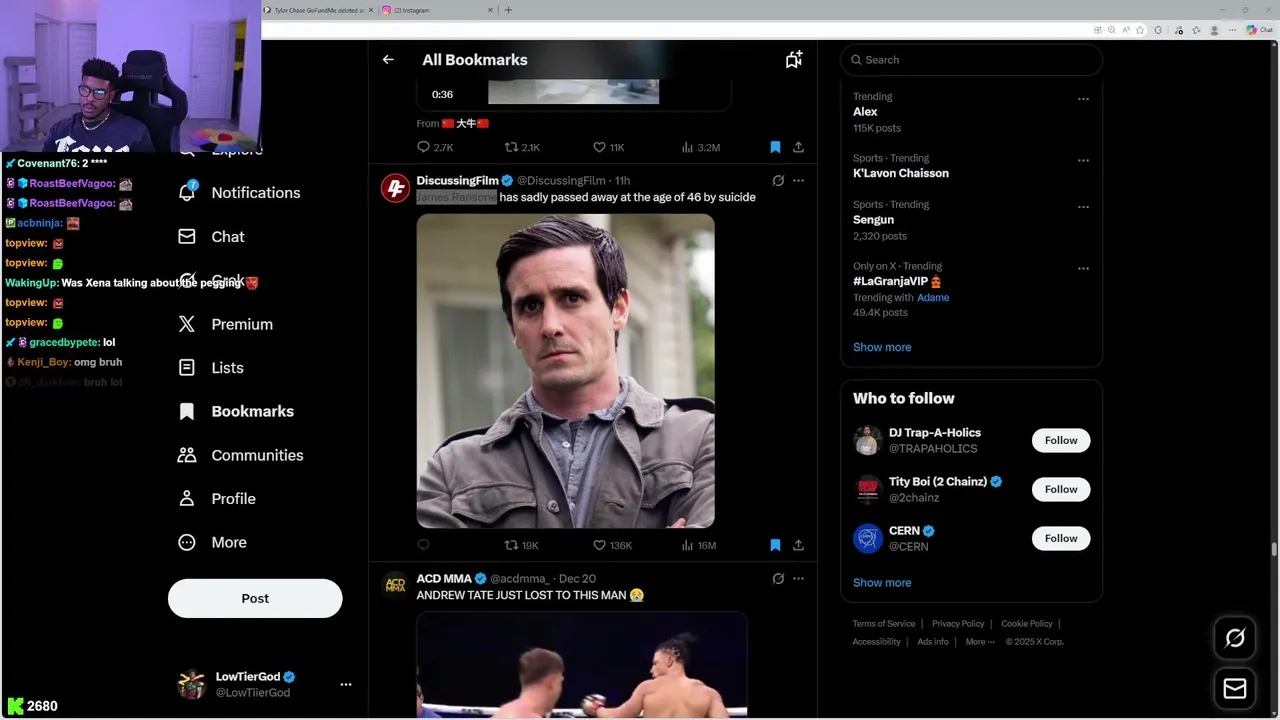Screen dimensions: 1280x720
Task: Open more options for #LaGranjaVIP trend
Action: [x=1083, y=268]
